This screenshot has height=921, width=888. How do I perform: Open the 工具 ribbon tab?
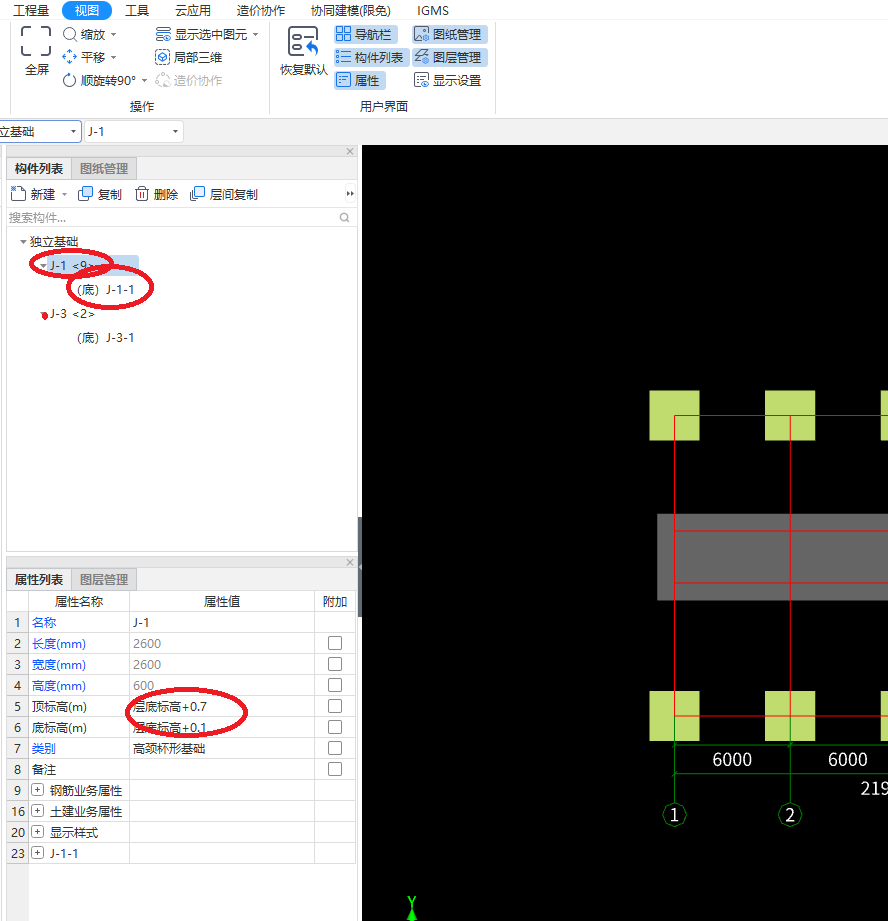point(137,11)
